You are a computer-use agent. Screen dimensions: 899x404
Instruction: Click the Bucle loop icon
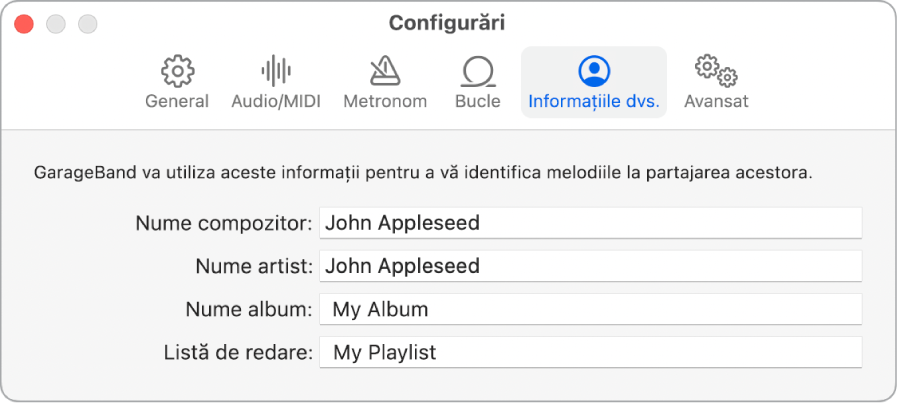click(477, 71)
